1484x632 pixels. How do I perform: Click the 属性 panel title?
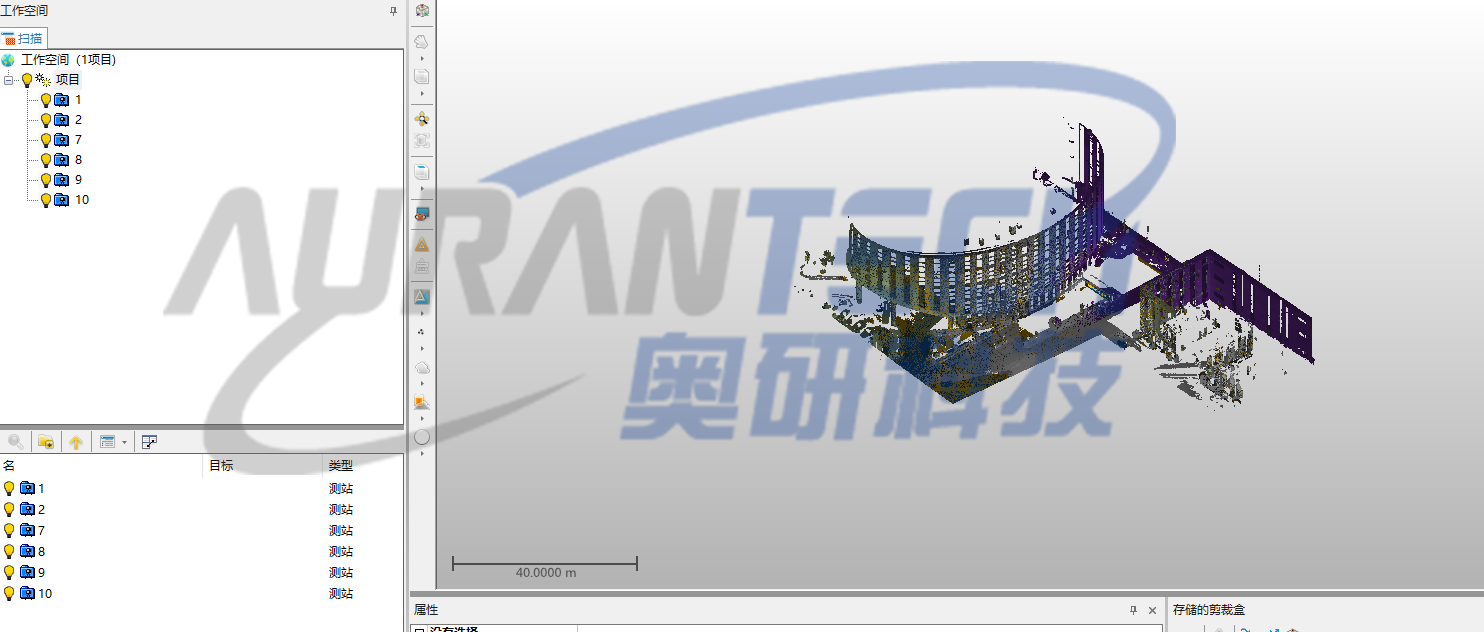[426, 610]
